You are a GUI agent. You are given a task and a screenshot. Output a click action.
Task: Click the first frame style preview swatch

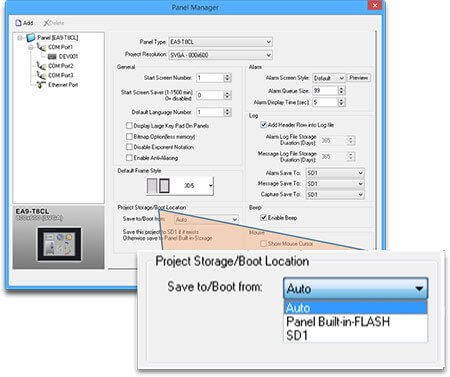click(152, 186)
